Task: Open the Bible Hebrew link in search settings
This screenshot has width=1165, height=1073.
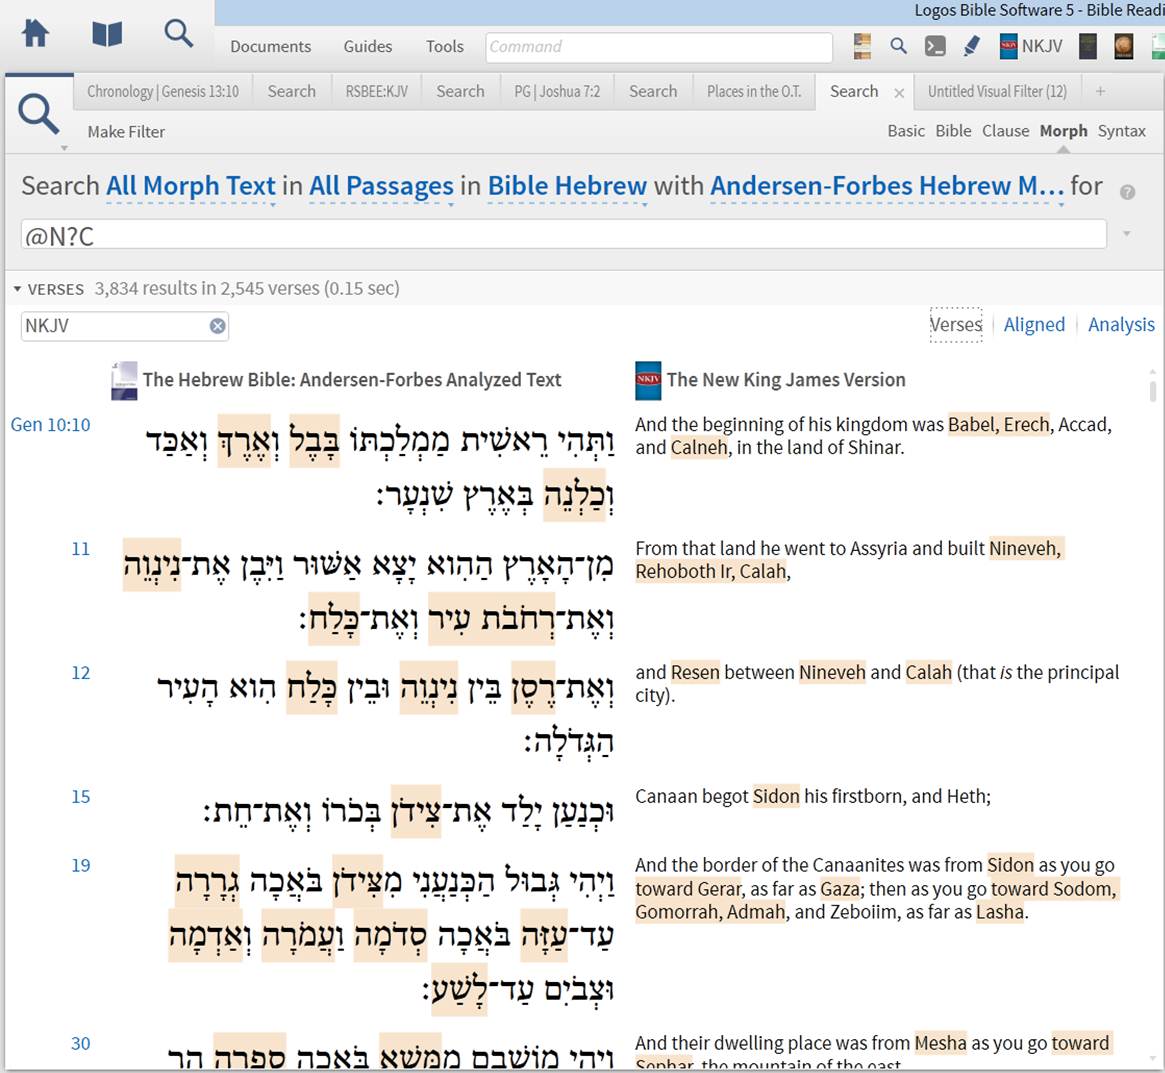Action: [566, 185]
